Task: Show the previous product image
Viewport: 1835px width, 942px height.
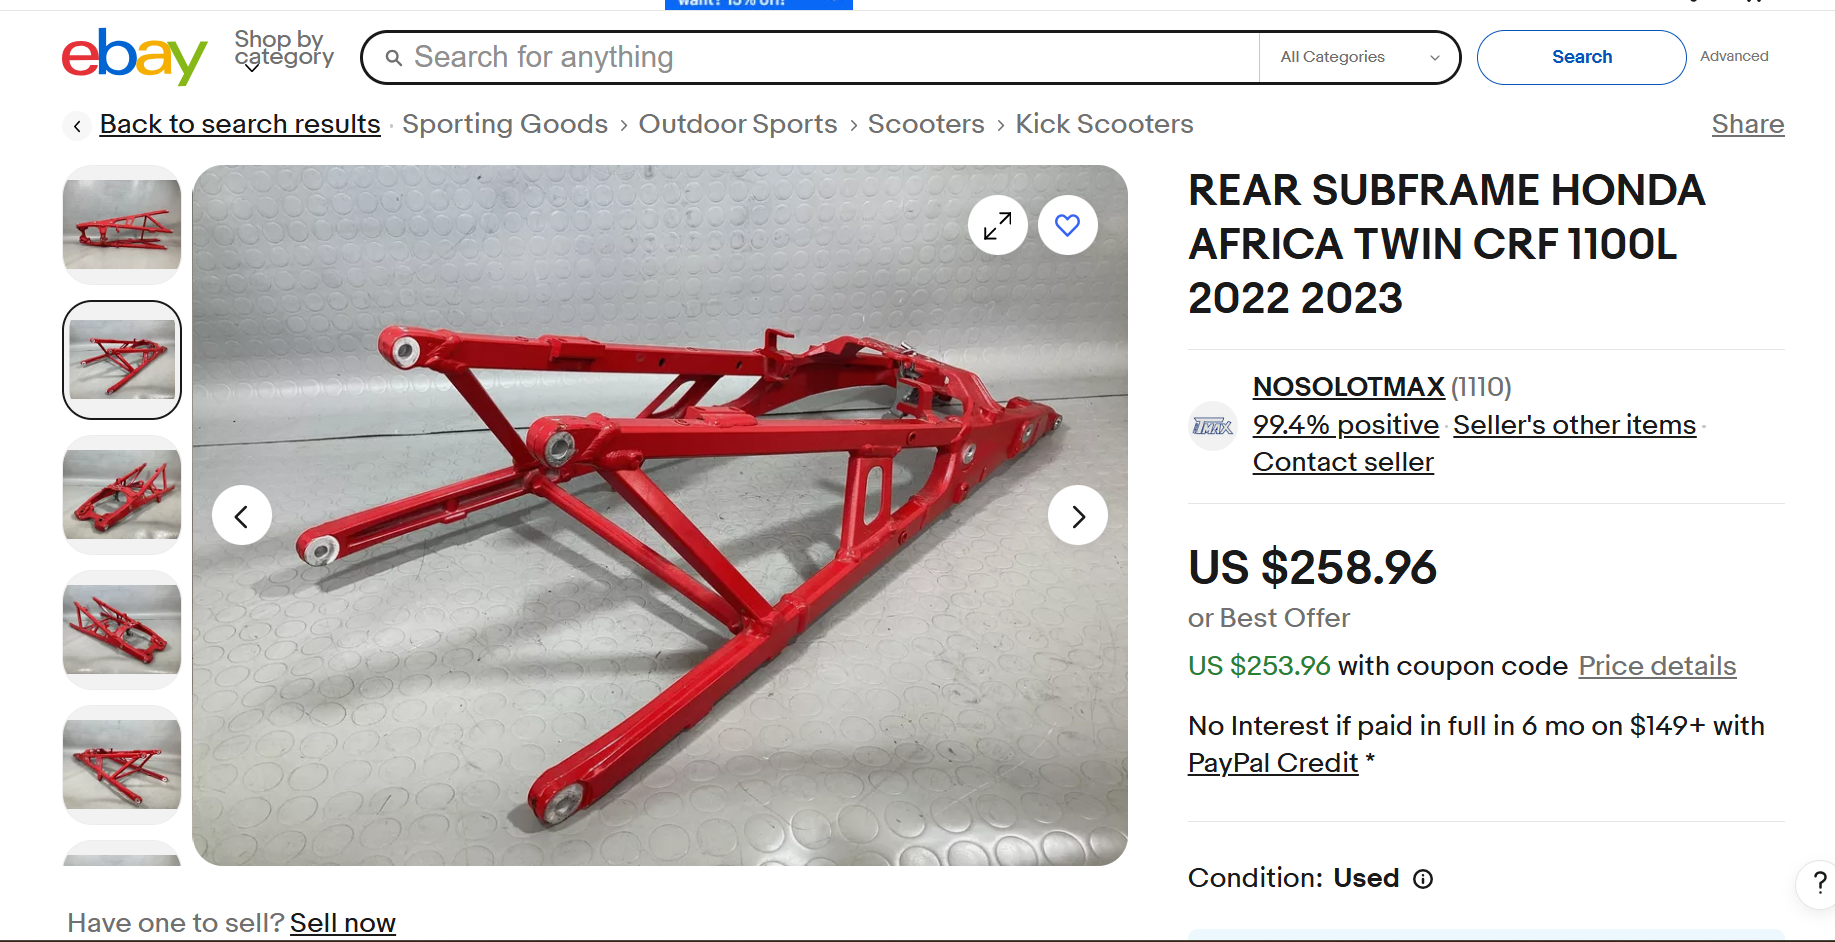Action: 241,515
